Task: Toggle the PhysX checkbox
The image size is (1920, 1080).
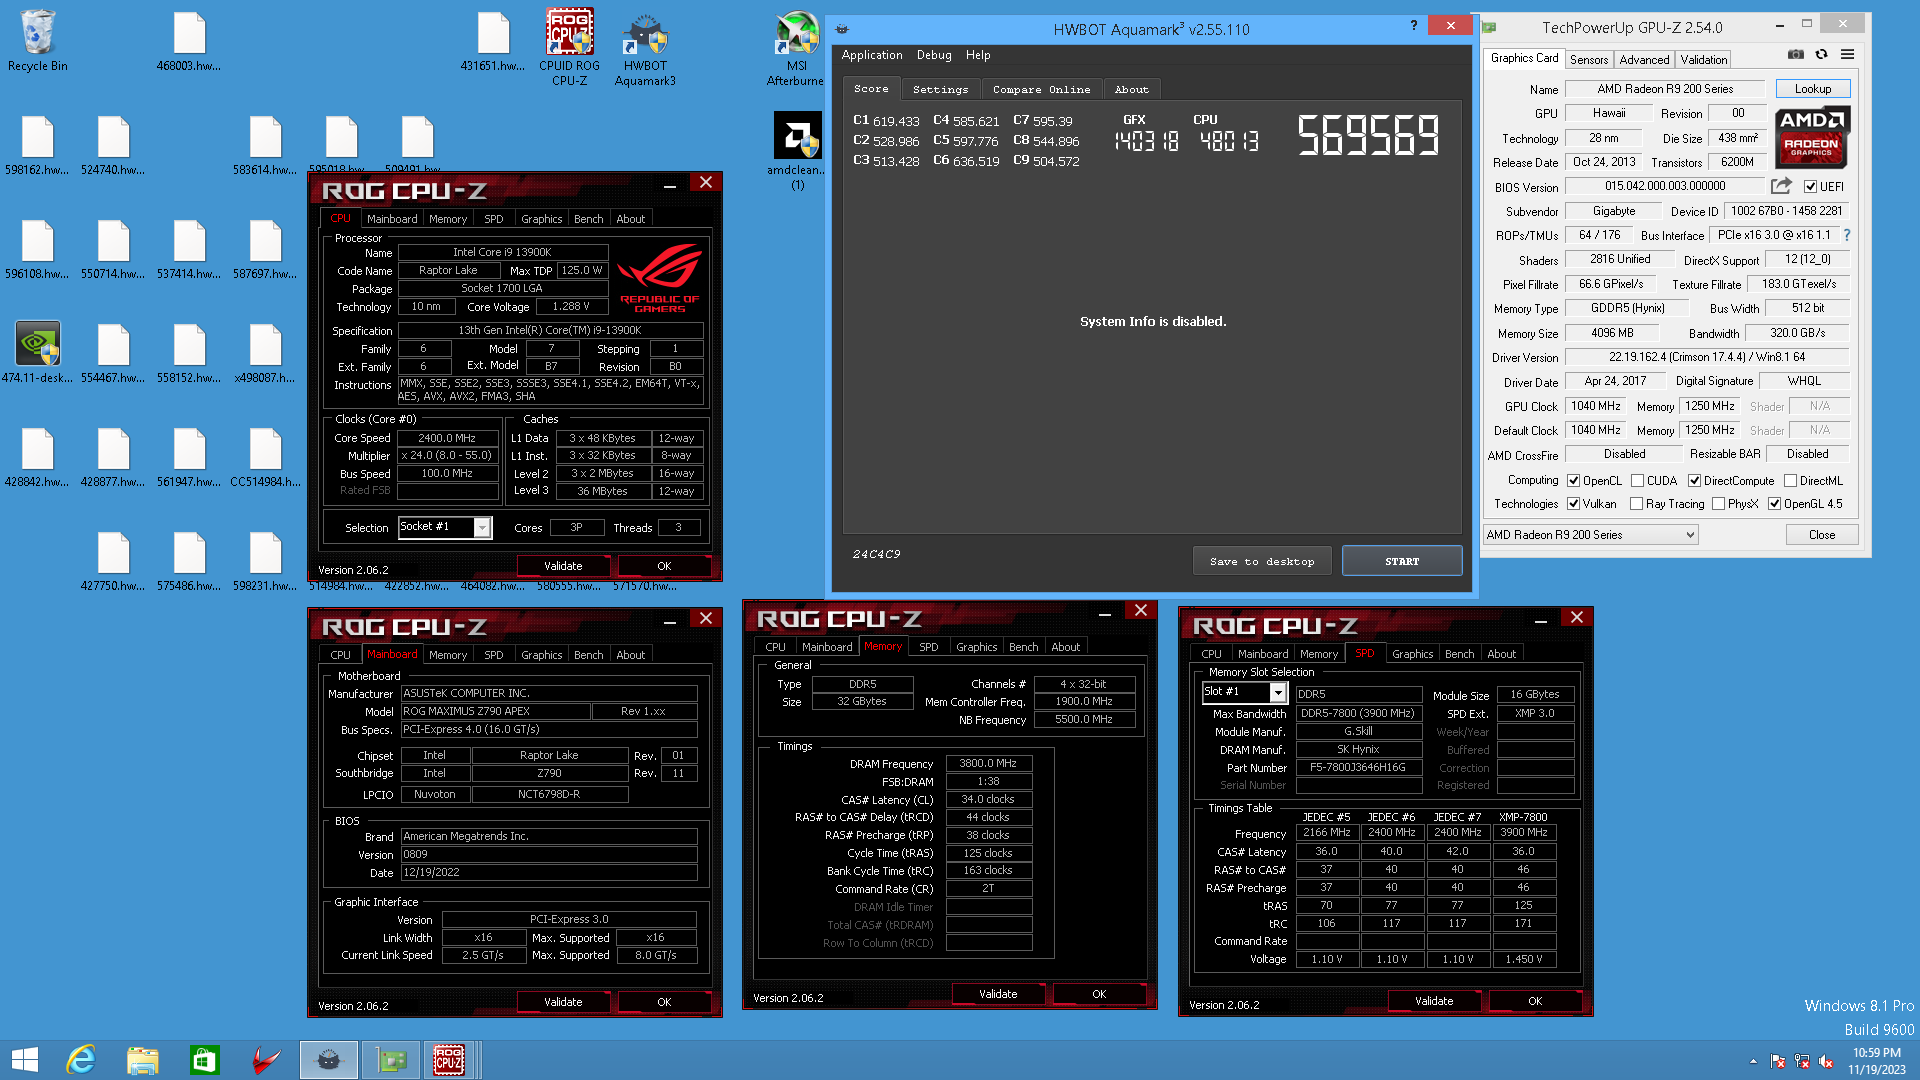Action: pyautogui.click(x=1718, y=504)
